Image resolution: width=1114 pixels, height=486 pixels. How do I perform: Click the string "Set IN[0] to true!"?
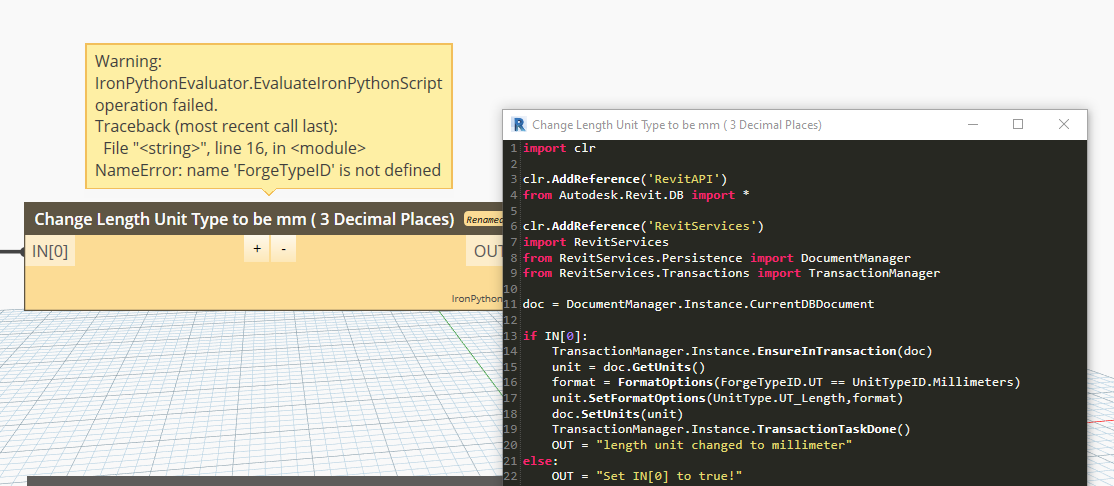pos(669,475)
